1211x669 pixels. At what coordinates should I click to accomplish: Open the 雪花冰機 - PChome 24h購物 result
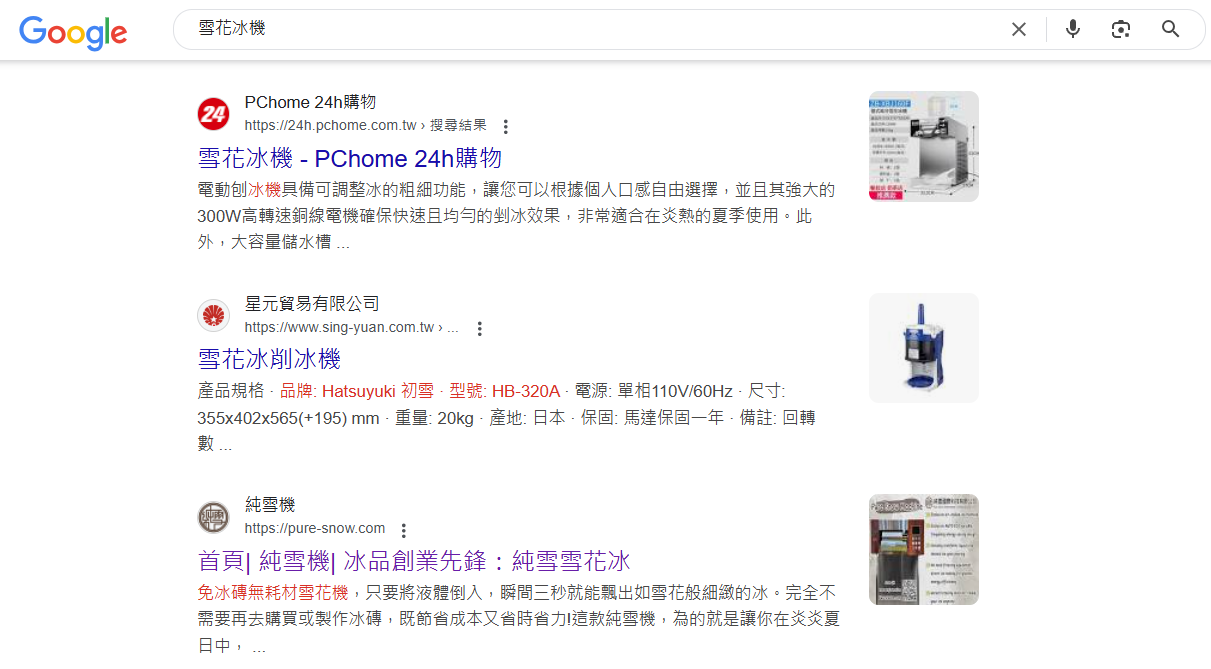coord(350,158)
